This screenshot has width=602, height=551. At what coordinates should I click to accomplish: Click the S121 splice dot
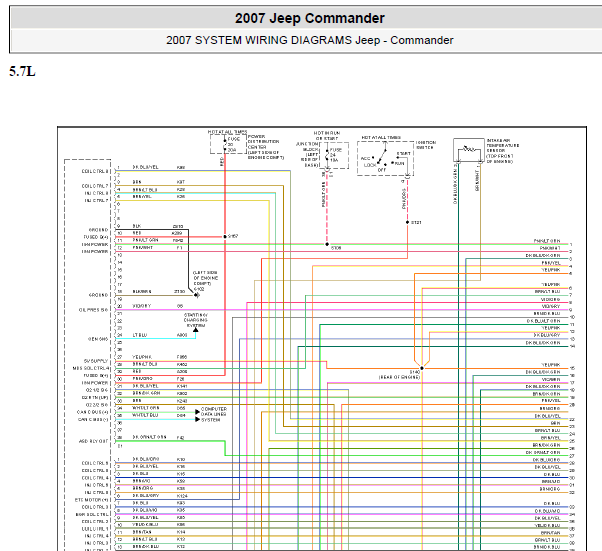[x=407, y=222]
